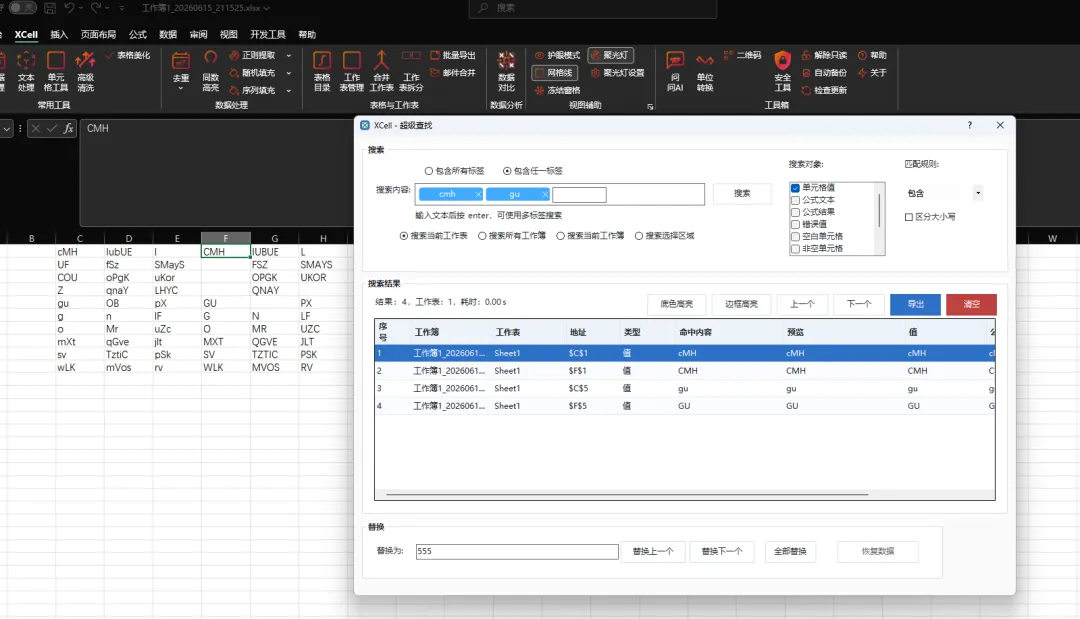Expand the 正则提取 dropdown arrow
Viewport: 1080px width, 619px height.
coord(289,56)
